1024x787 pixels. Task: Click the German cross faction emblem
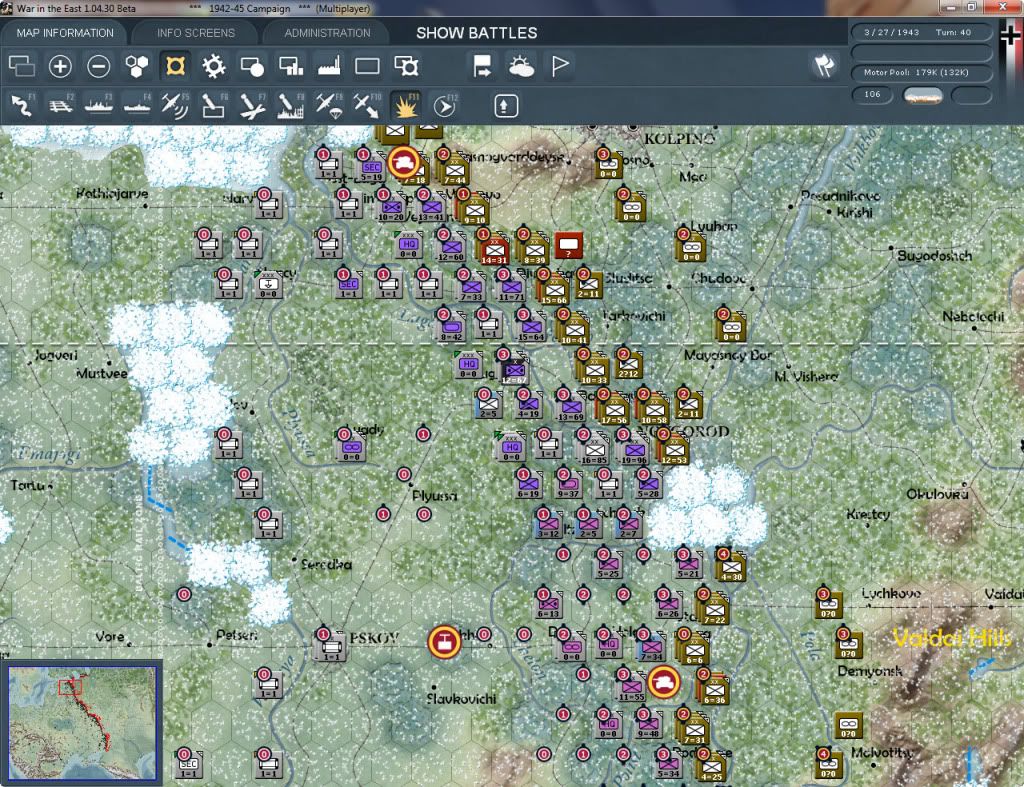pos(1011,36)
